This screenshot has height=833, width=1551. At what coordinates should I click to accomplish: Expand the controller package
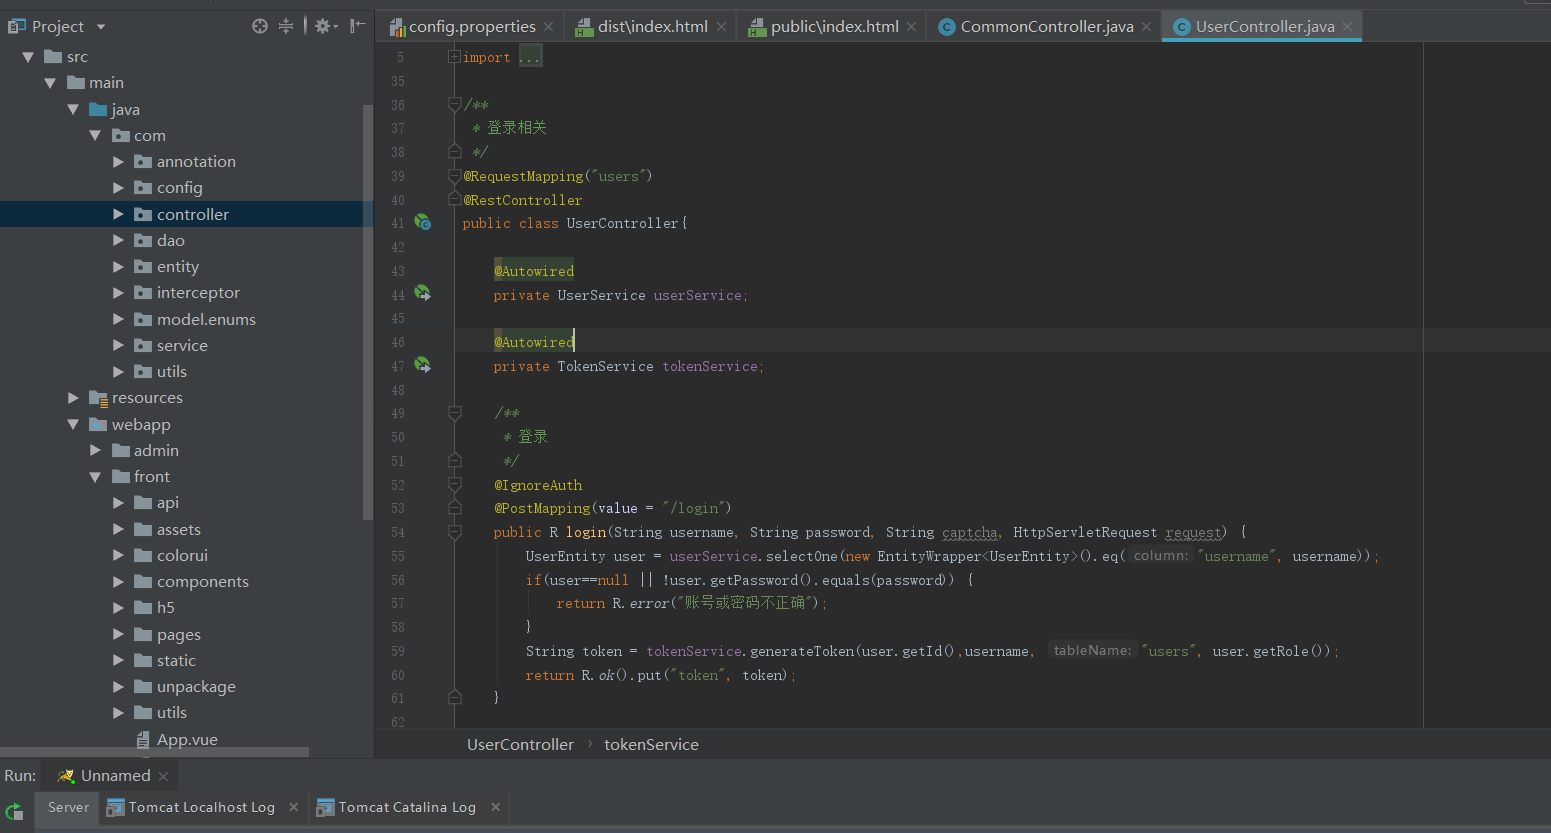(x=118, y=214)
